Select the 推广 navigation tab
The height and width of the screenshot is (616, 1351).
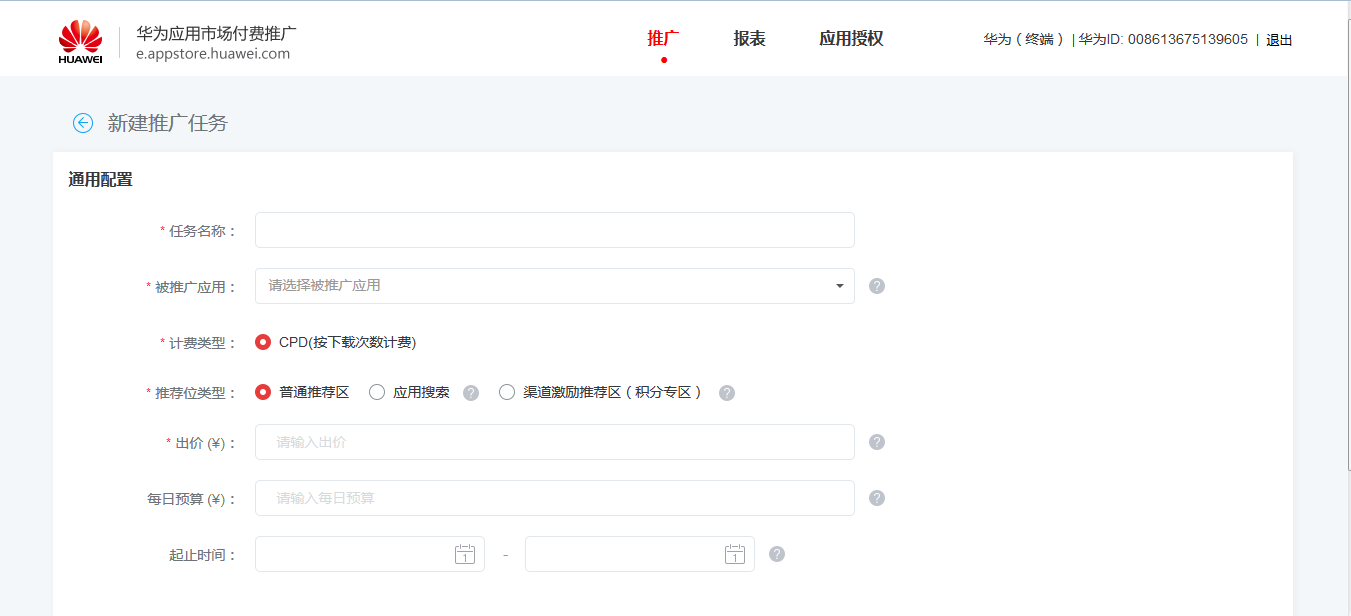coord(663,38)
